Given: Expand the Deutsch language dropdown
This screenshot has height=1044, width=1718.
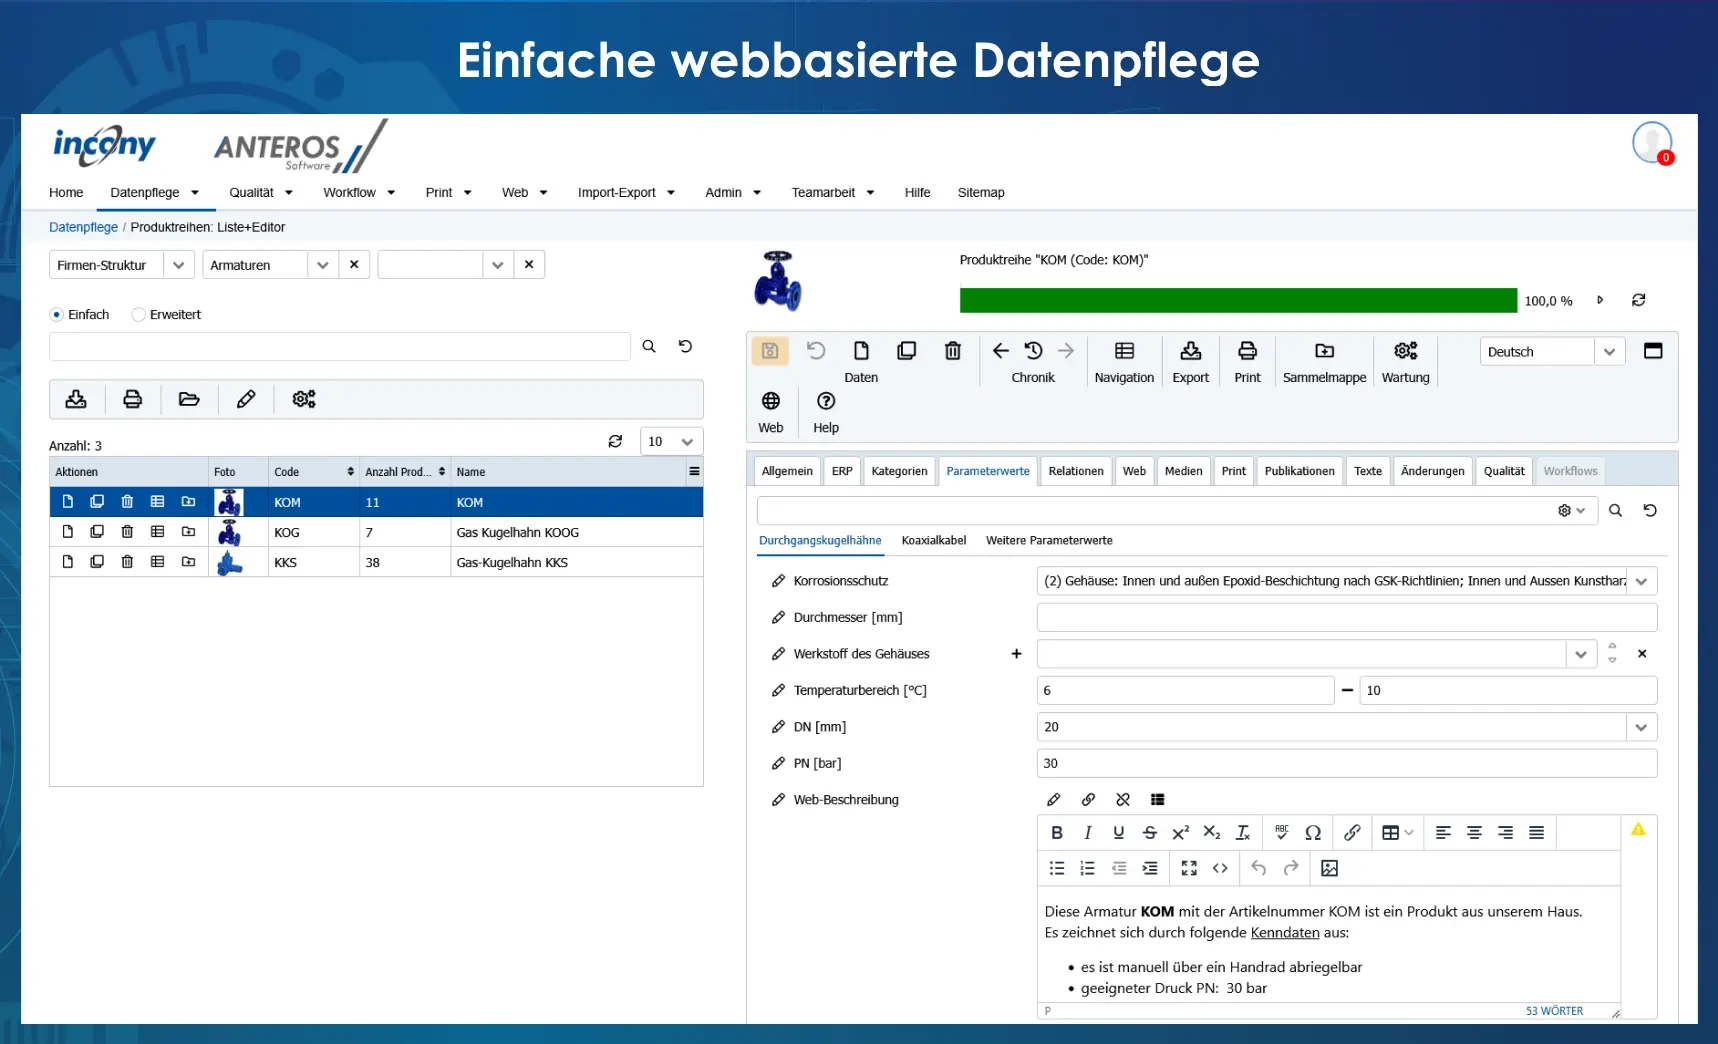Looking at the screenshot, I should [1609, 352].
